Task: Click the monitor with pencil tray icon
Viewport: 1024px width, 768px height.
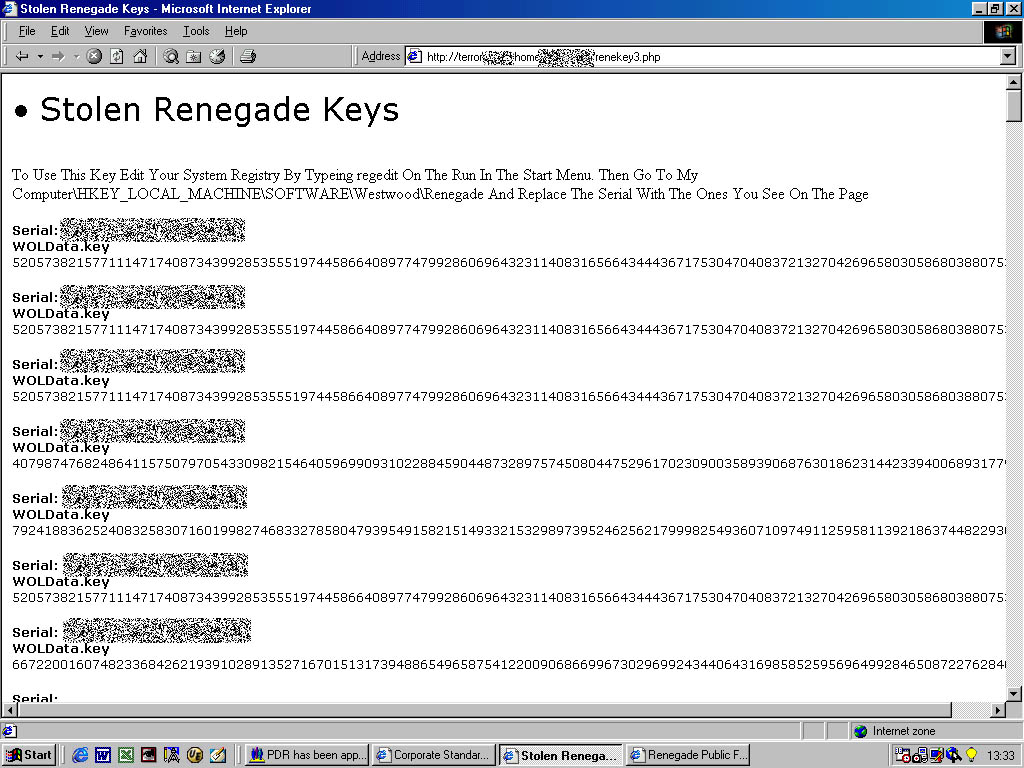Action: tap(937, 755)
